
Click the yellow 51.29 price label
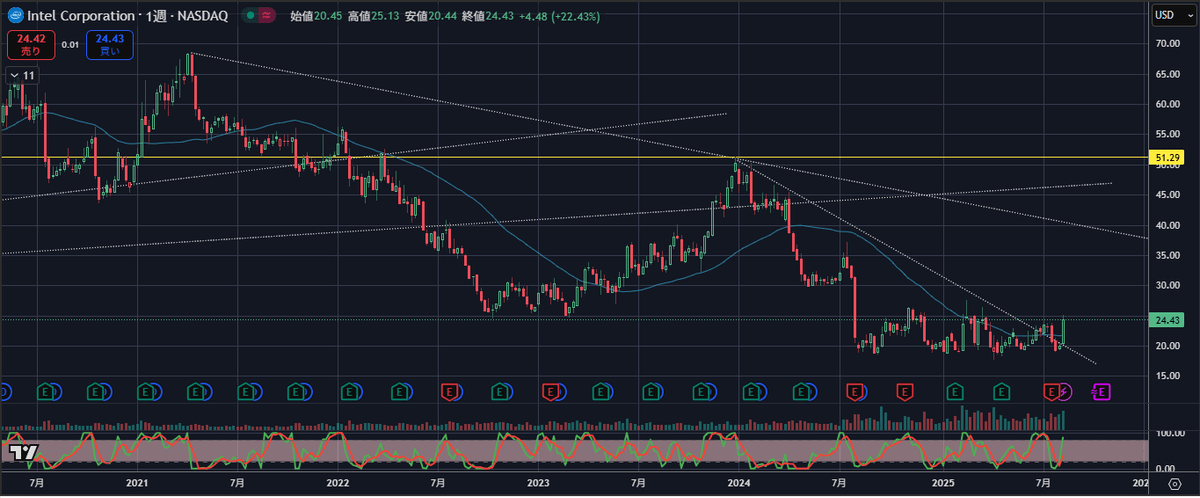(x=1168, y=158)
